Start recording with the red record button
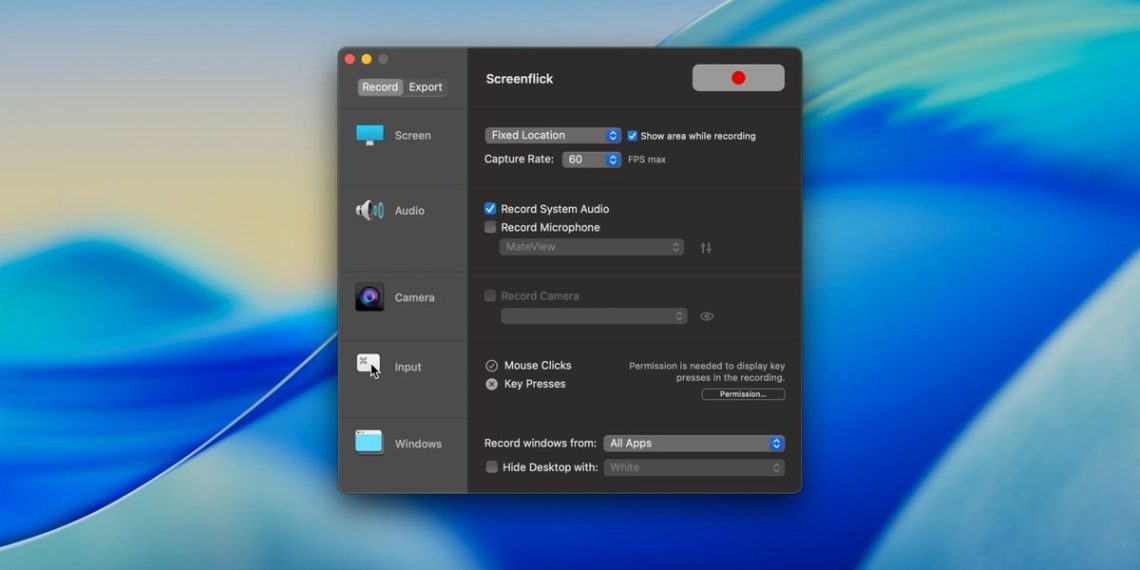The height and width of the screenshot is (570, 1140). [738, 78]
